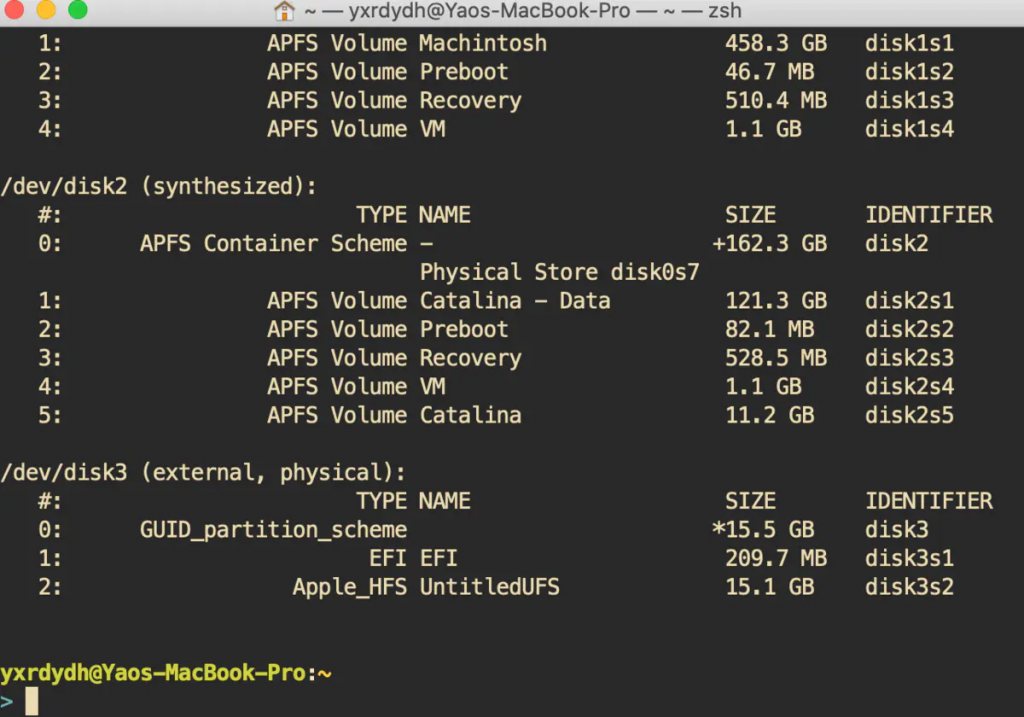This screenshot has height=717, width=1024.
Task: Maximize terminal using the green button
Action: click(78, 9)
